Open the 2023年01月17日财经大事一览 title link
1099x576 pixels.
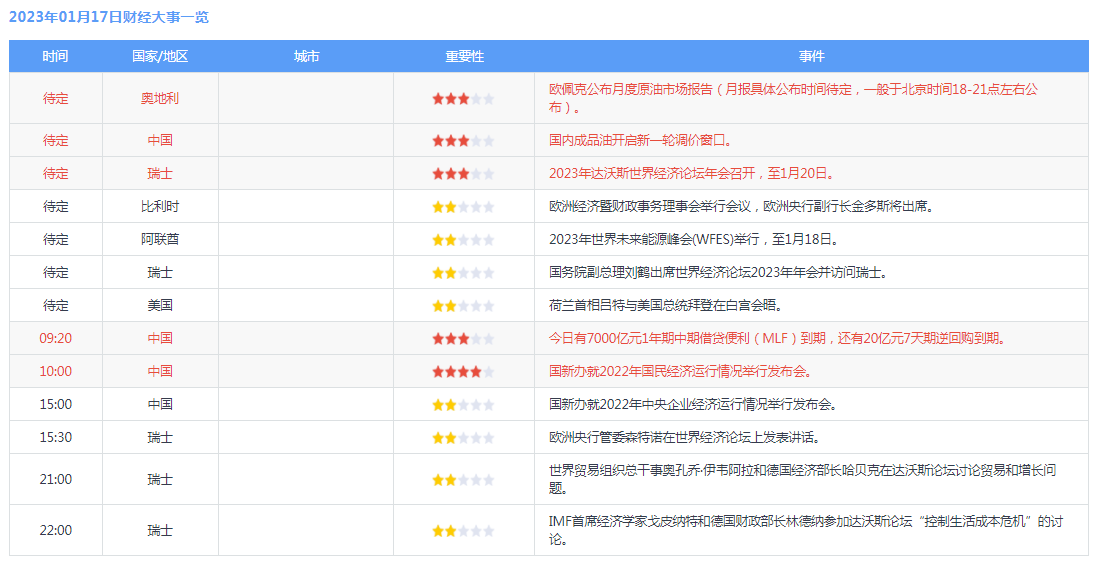coord(109,17)
